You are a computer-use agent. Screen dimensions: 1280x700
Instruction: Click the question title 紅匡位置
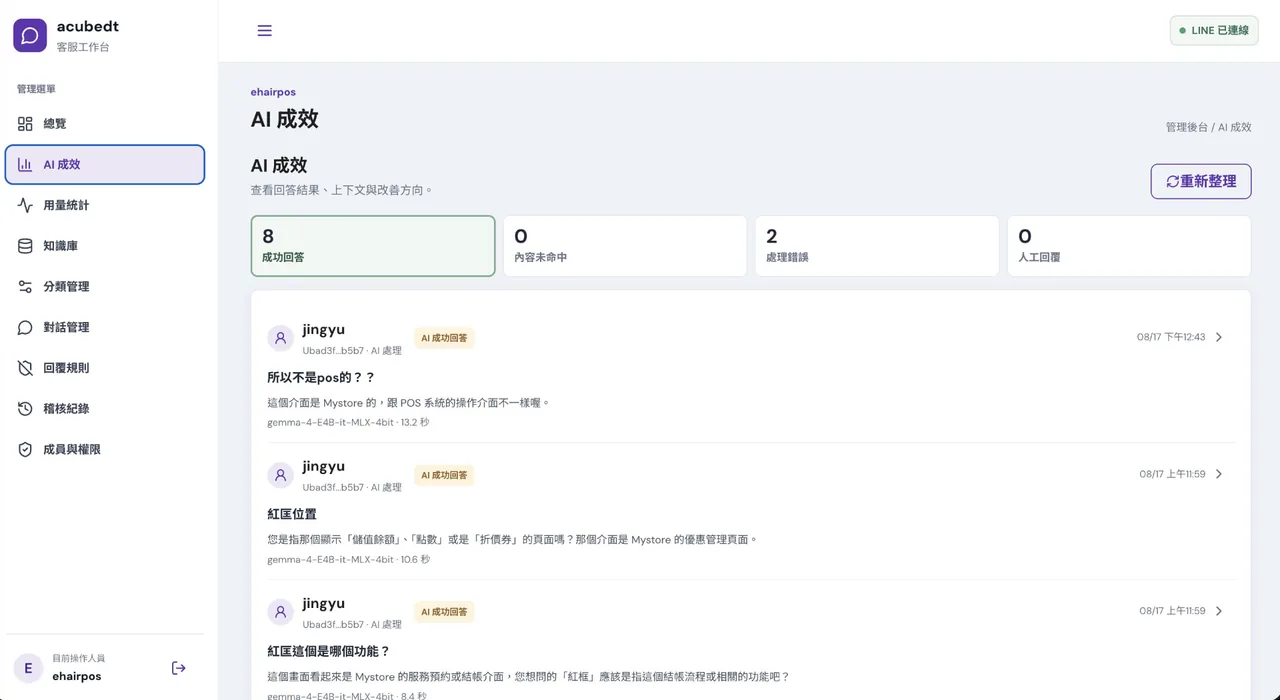coord(292,514)
